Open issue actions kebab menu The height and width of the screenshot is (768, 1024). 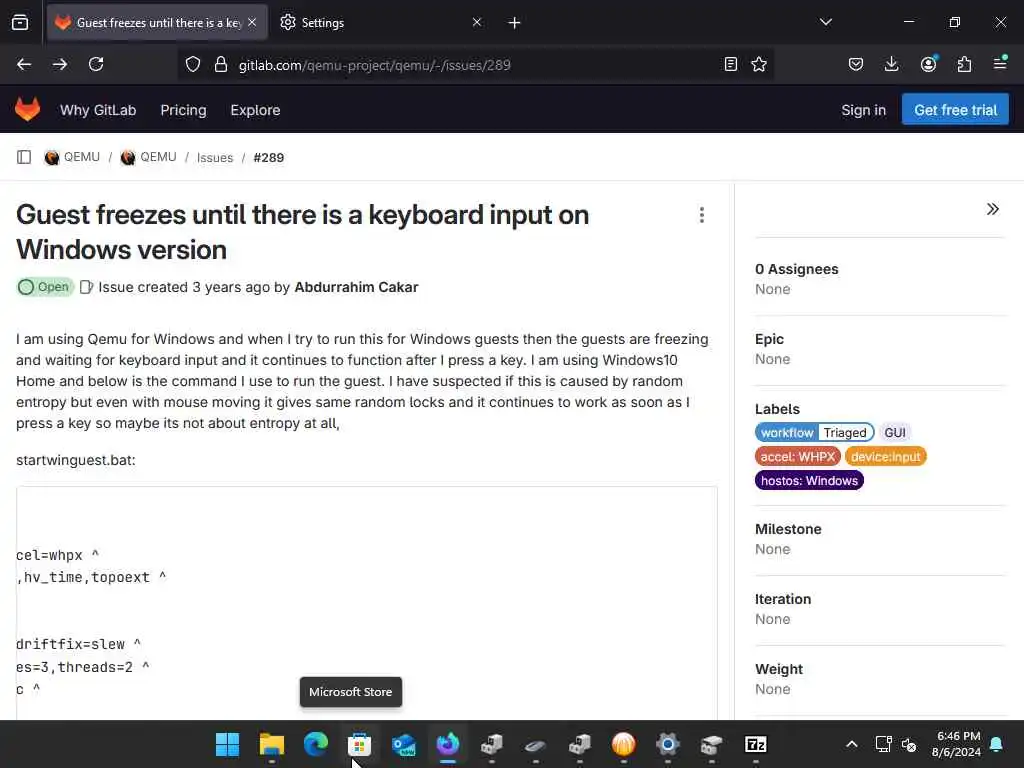(701, 215)
